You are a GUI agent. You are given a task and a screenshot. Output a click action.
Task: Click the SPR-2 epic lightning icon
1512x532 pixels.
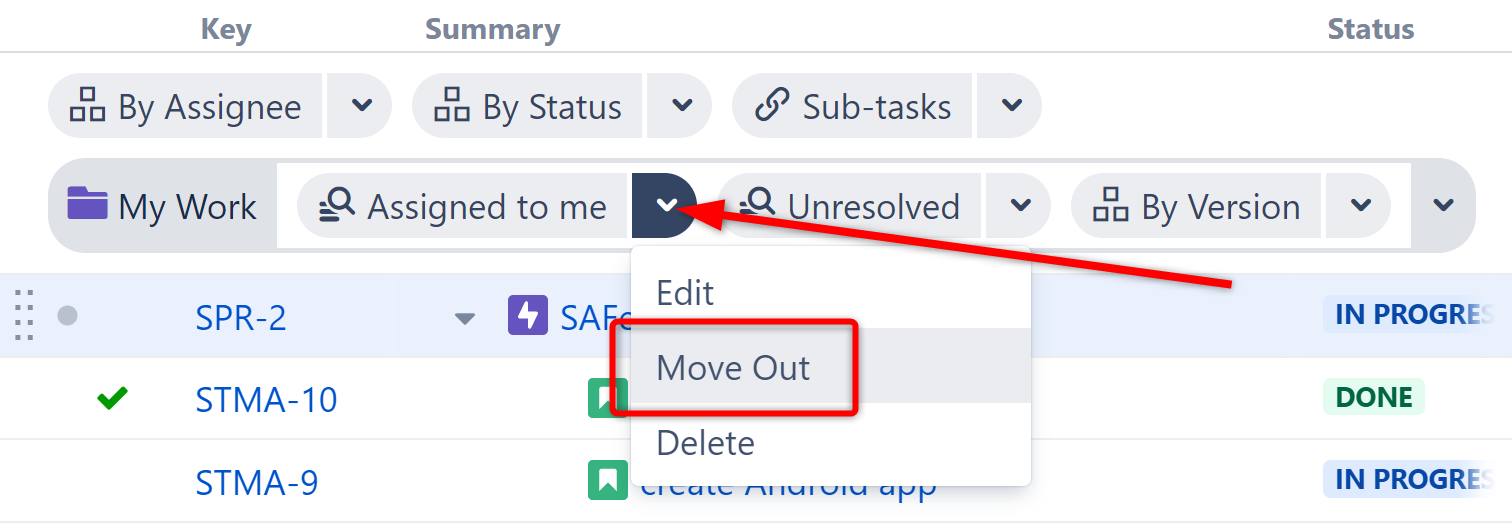(x=527, y=315)
